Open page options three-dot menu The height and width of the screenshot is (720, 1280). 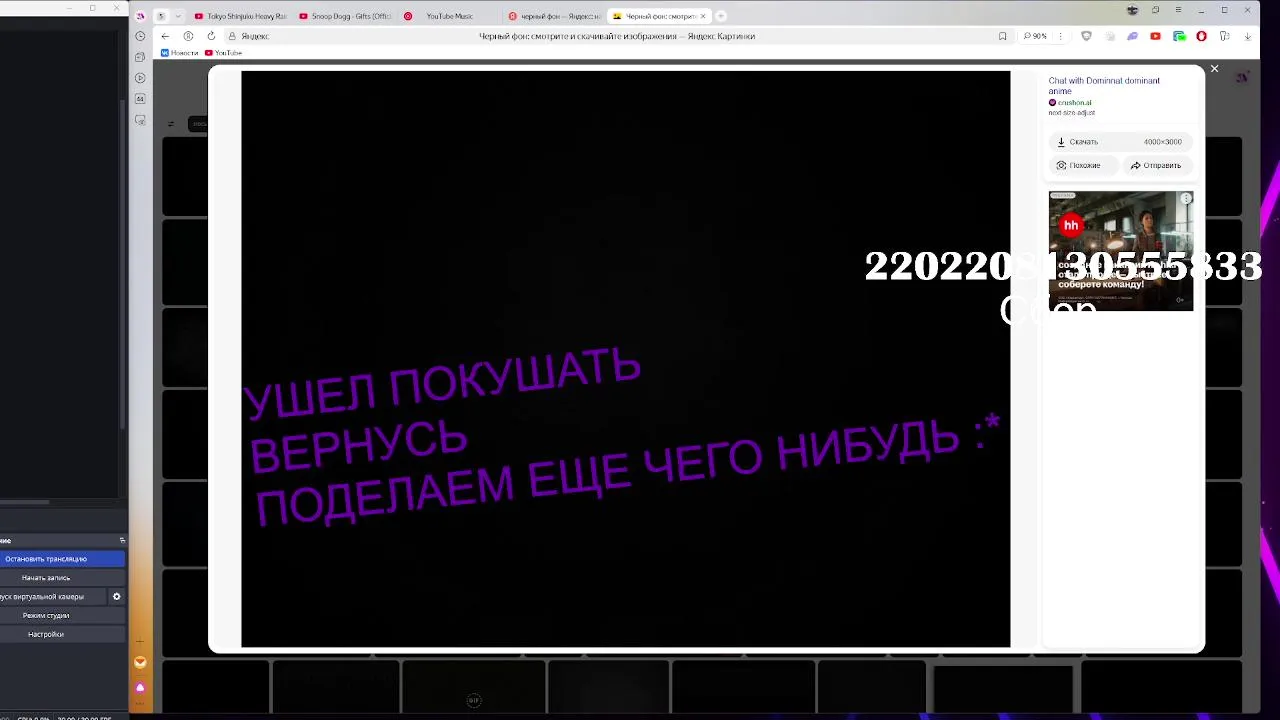[1061, 36]
